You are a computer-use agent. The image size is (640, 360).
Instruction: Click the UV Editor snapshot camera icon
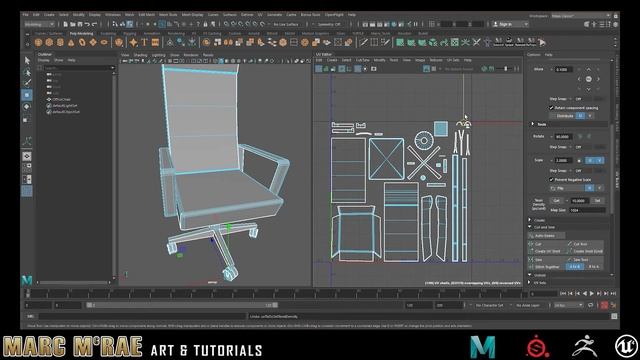coord(373,69)
